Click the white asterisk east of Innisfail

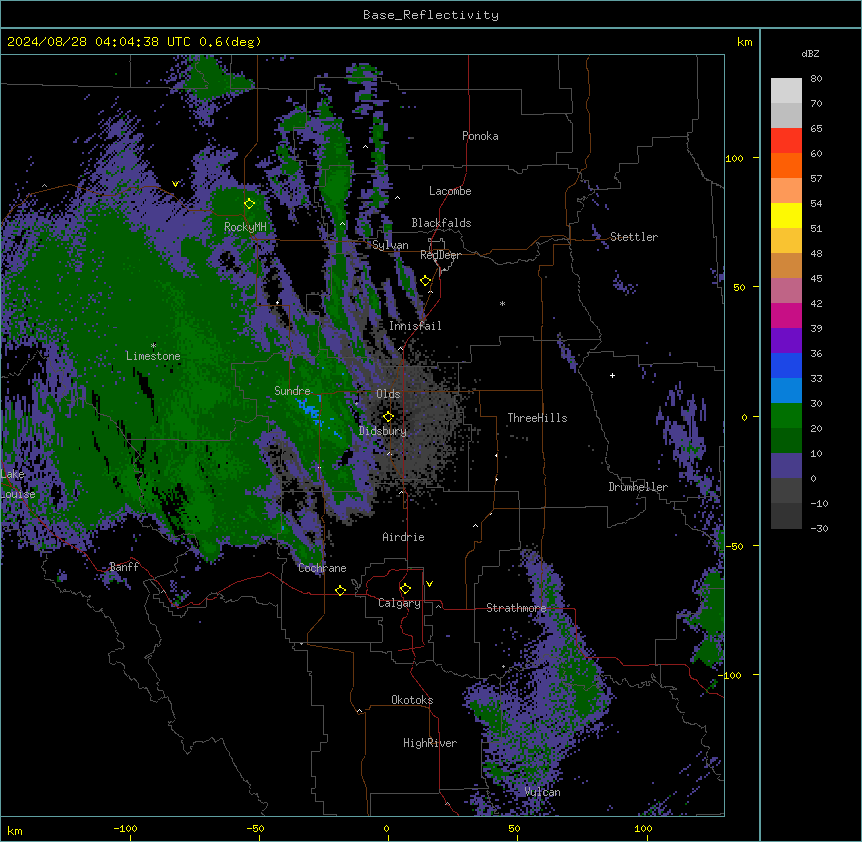click(502, 303)
